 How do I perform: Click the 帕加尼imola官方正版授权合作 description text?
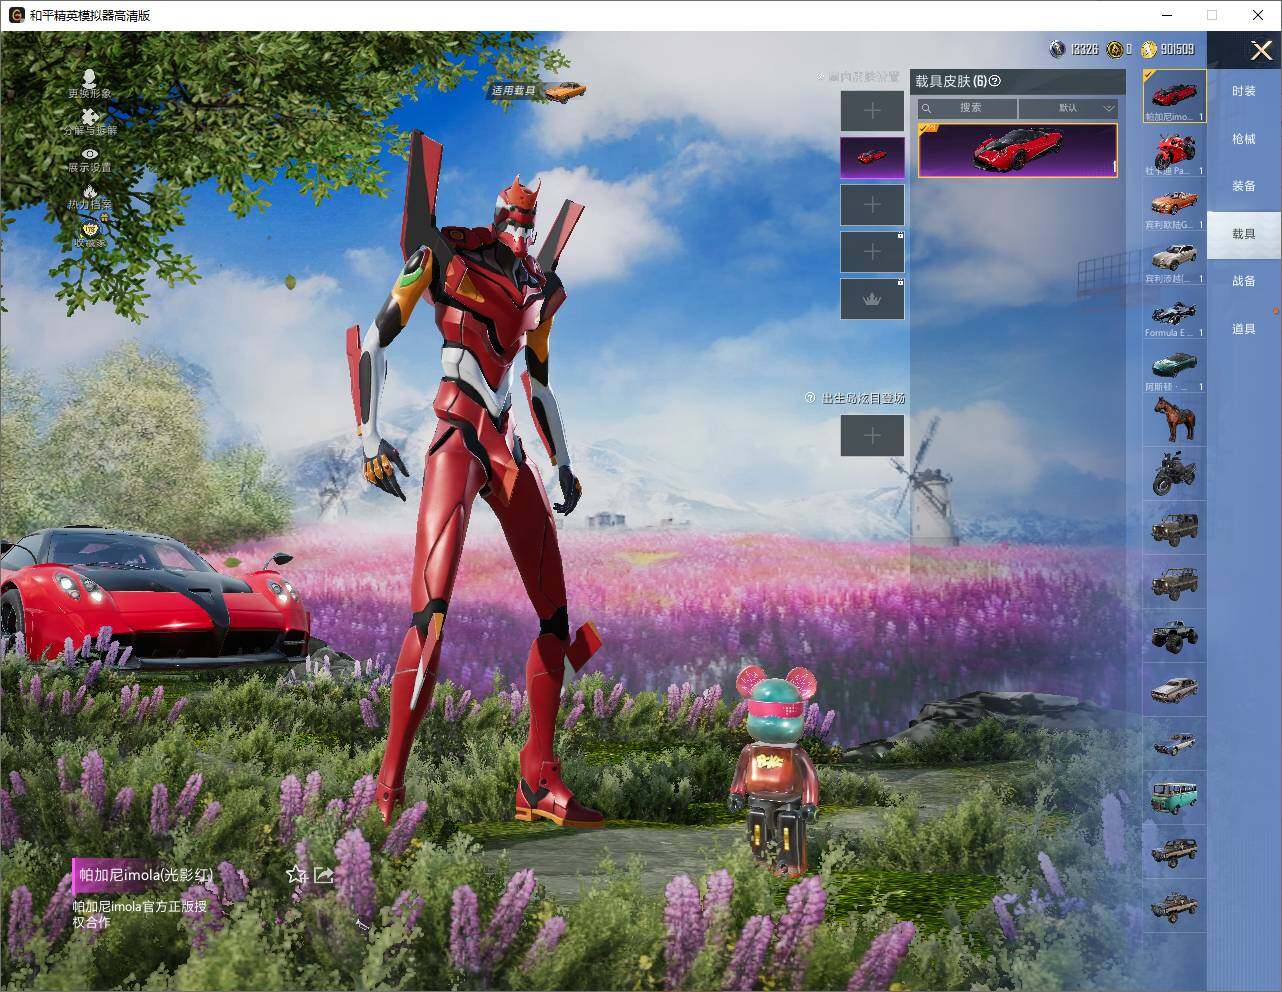(x=140, y=914)
